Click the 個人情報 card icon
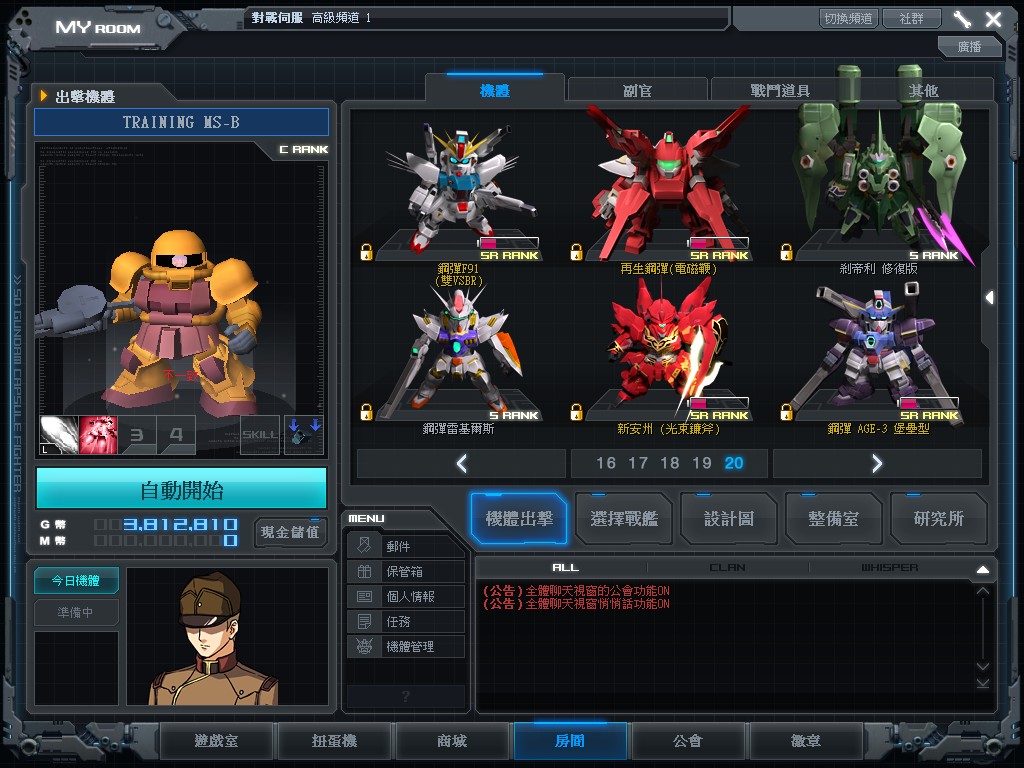Image resolution: width=1024 pixels, height=768 pixels. coord(364,596)
